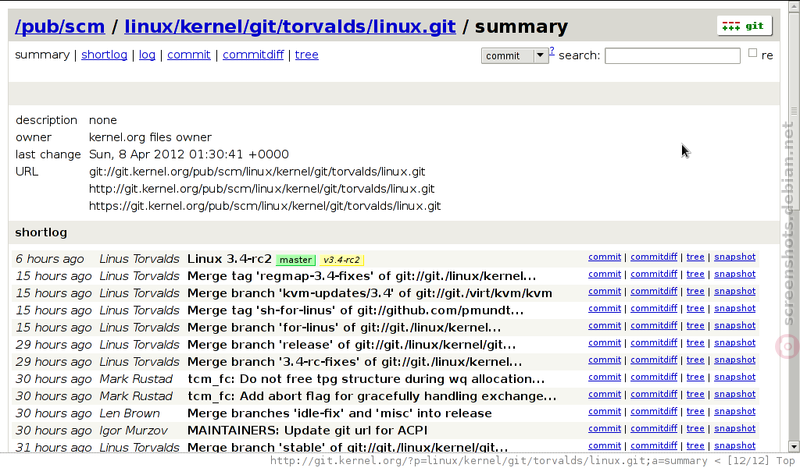Switch to the commit view in navigation
Screen dimensions: 800x468
tap(189, 55)
